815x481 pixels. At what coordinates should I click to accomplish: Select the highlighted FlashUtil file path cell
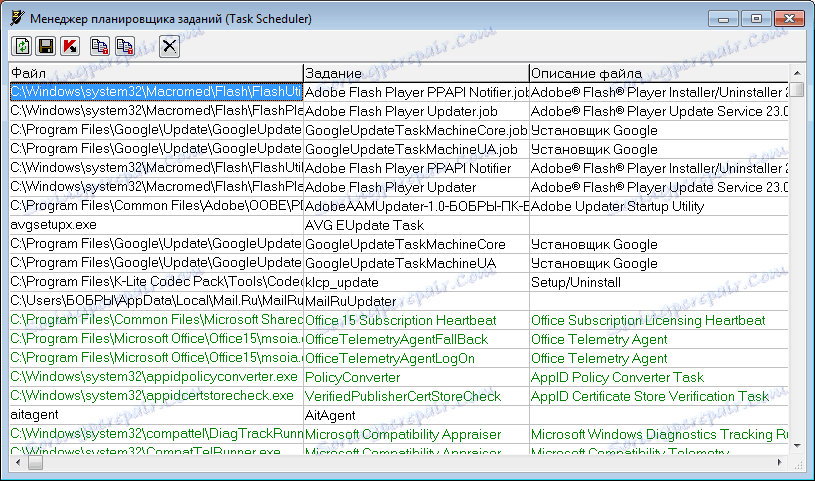point(156,92)
